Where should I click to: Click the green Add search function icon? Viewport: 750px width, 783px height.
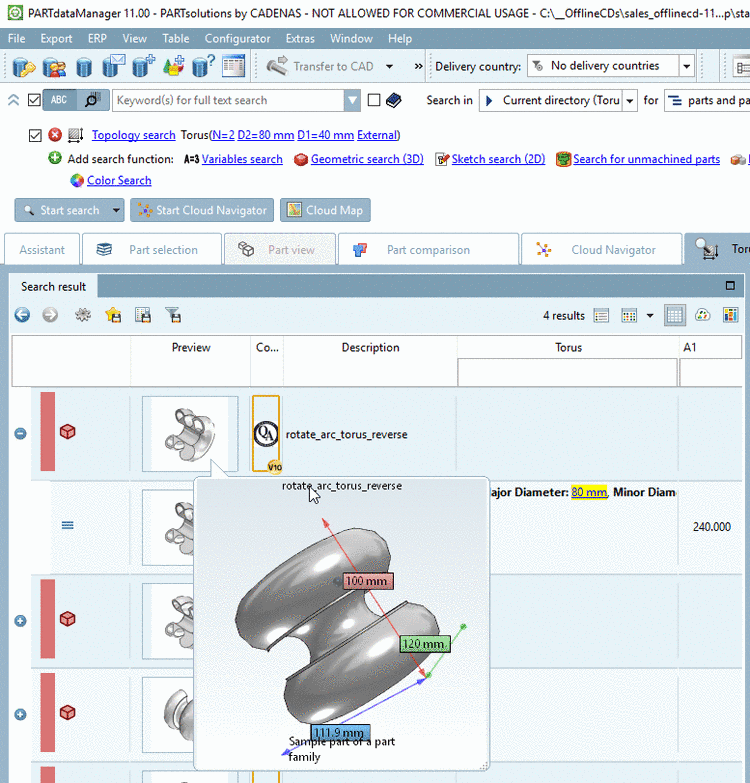[x=55, y=159]
